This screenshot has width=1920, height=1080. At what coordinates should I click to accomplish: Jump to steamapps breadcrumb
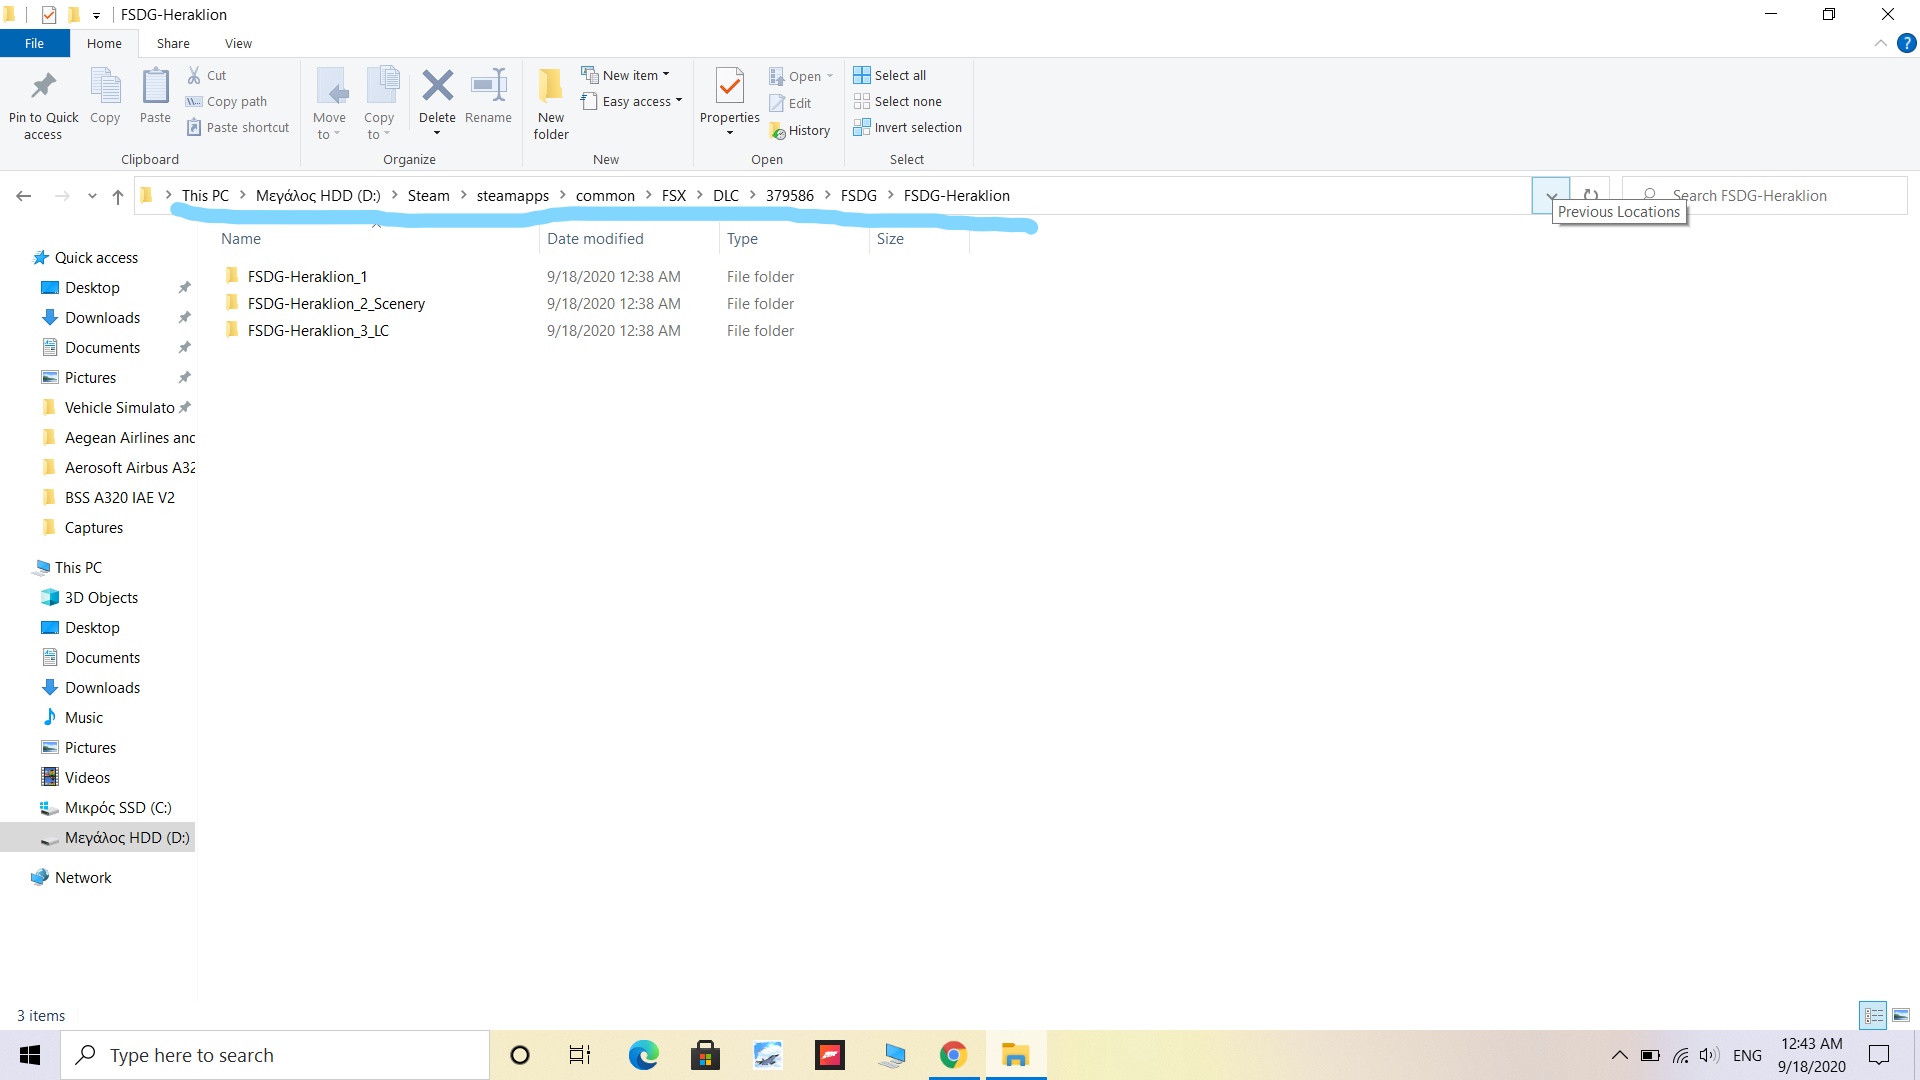click(513, 196)
